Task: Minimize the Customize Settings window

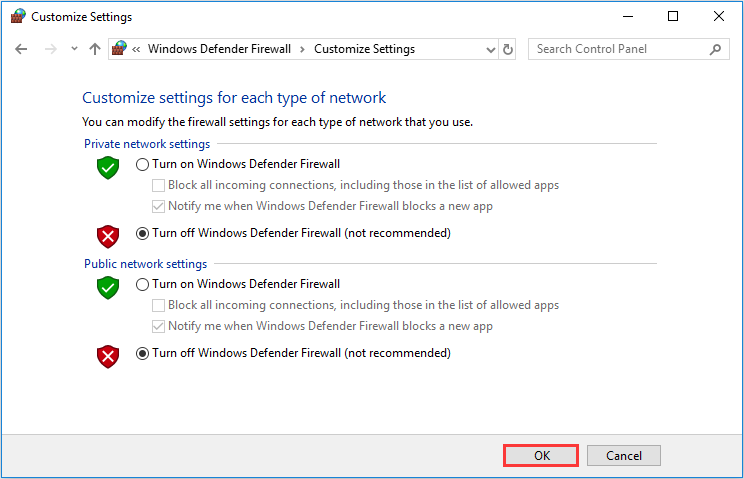Action: pos(628,17)
